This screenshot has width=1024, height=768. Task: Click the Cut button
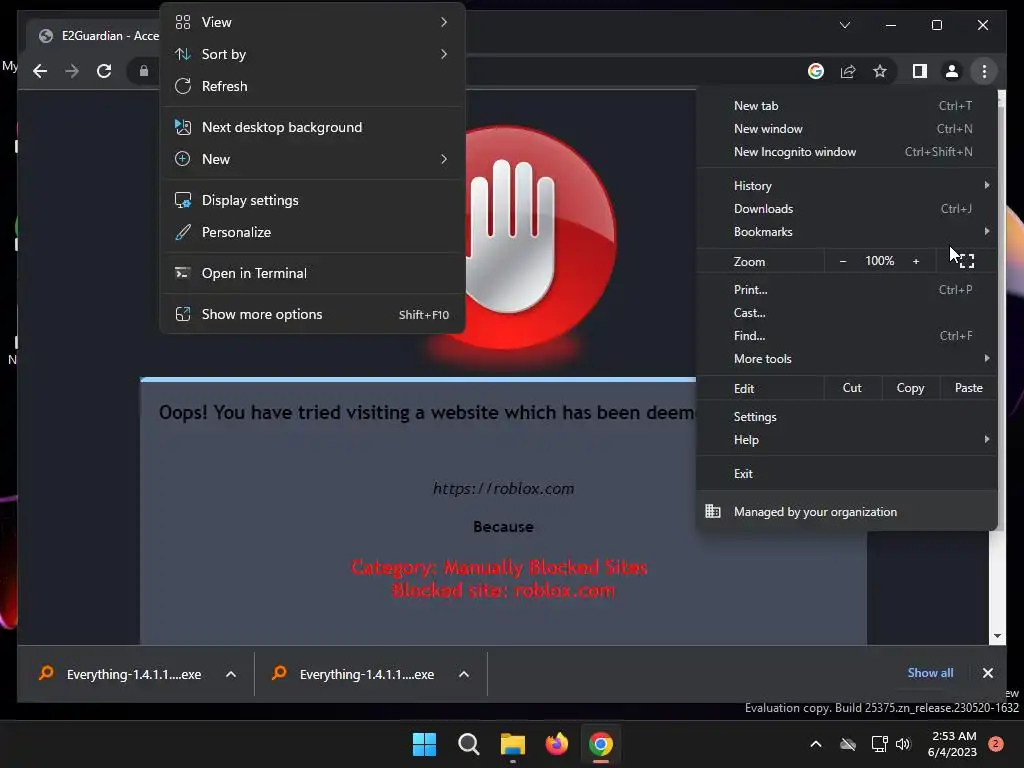click(852, 388)
